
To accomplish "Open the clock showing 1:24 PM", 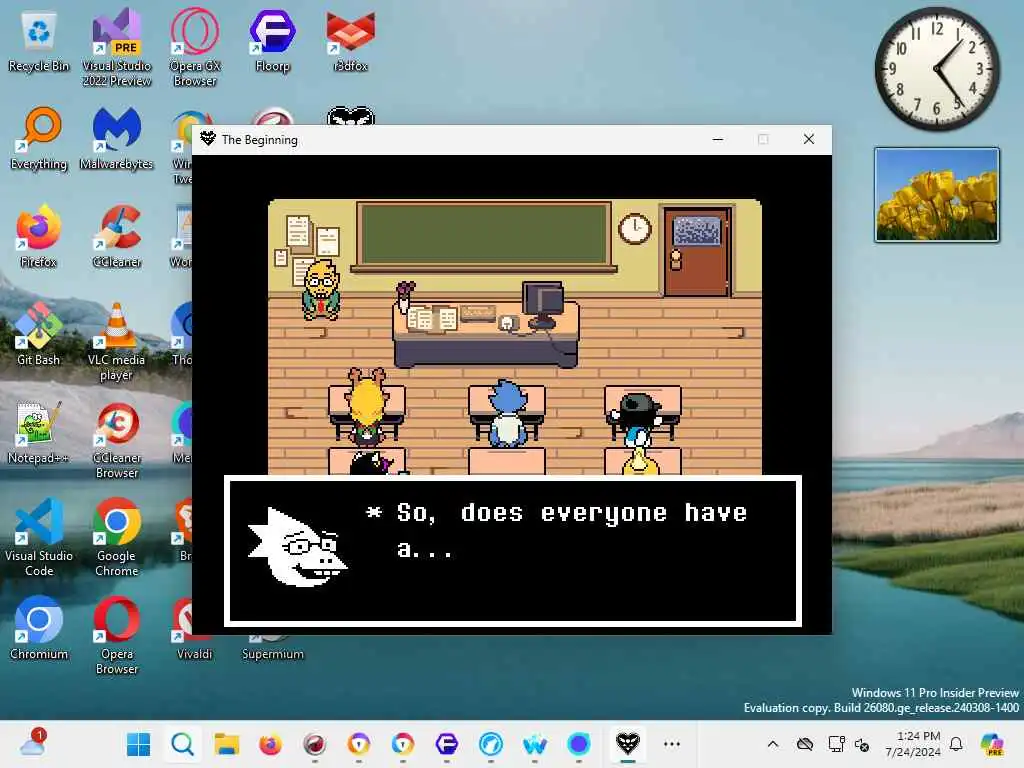I will (x=912, y=744).
